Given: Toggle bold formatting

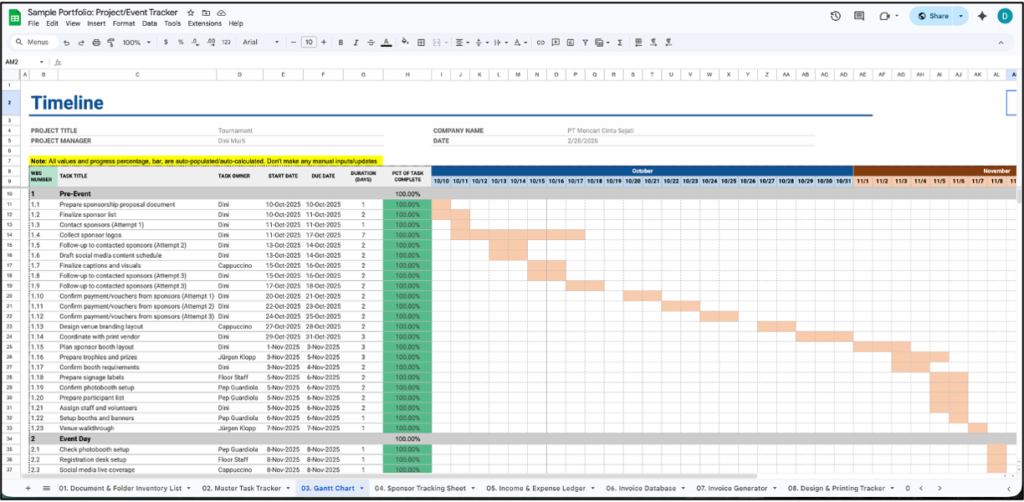Looking at the screenshot, I should [x=341, y=42].
